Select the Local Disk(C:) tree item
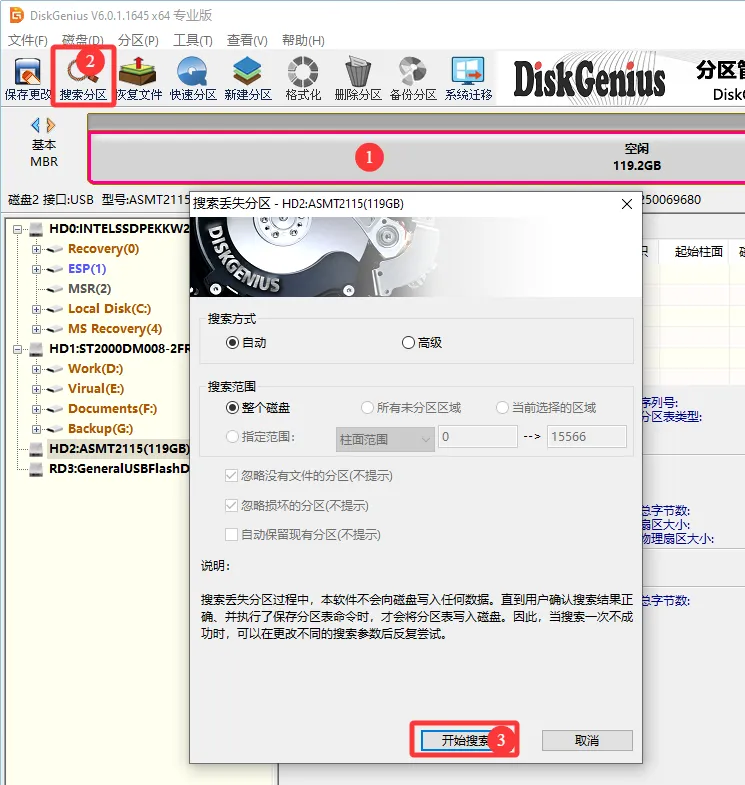 click(x=110, y=309)
